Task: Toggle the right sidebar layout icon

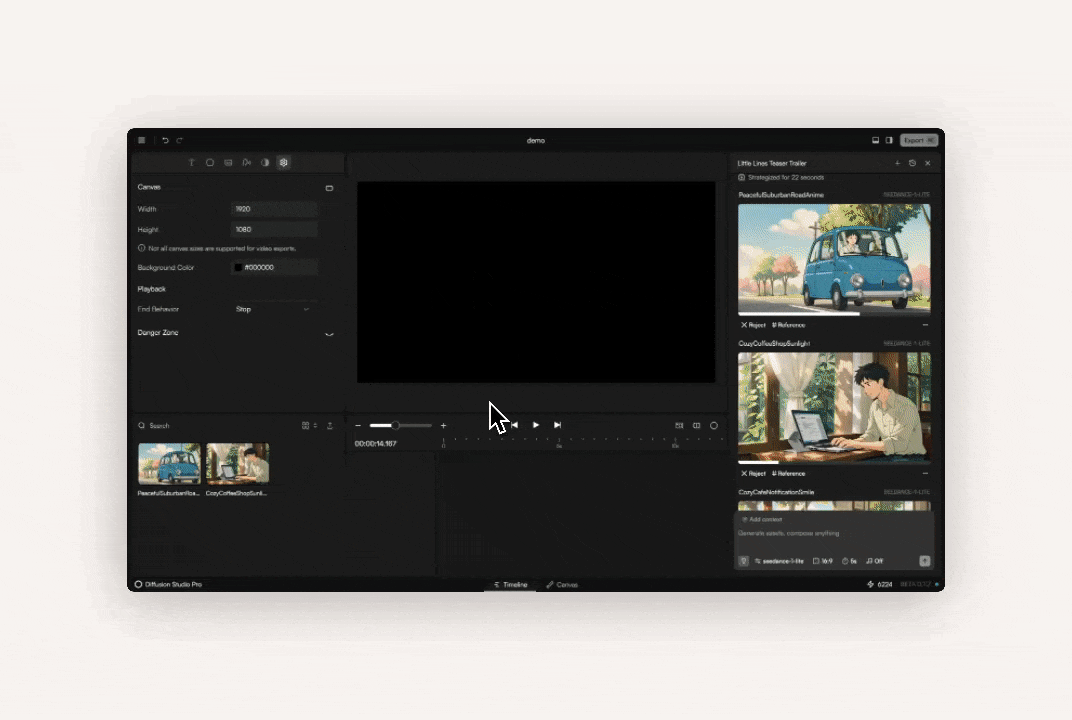Action: [x=889, y=140]
